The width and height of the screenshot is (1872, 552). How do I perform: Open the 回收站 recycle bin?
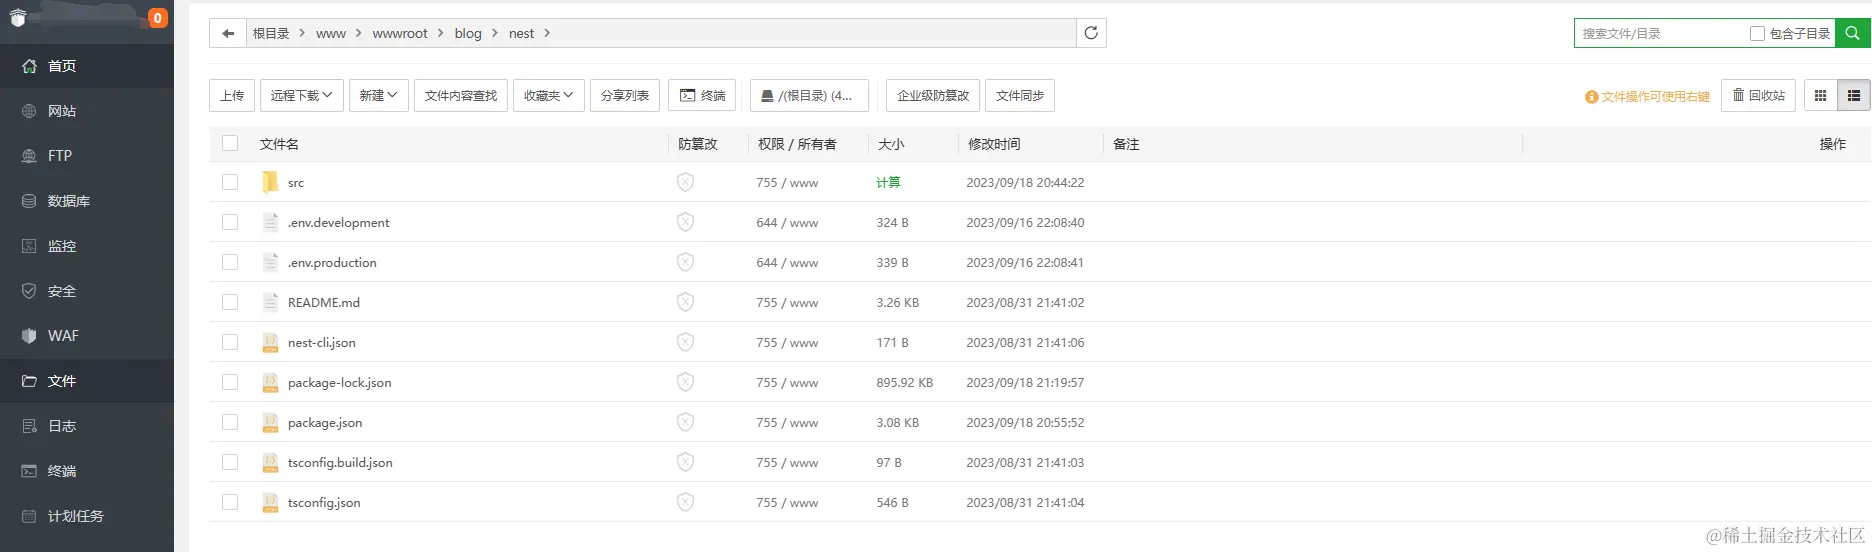1759,96
